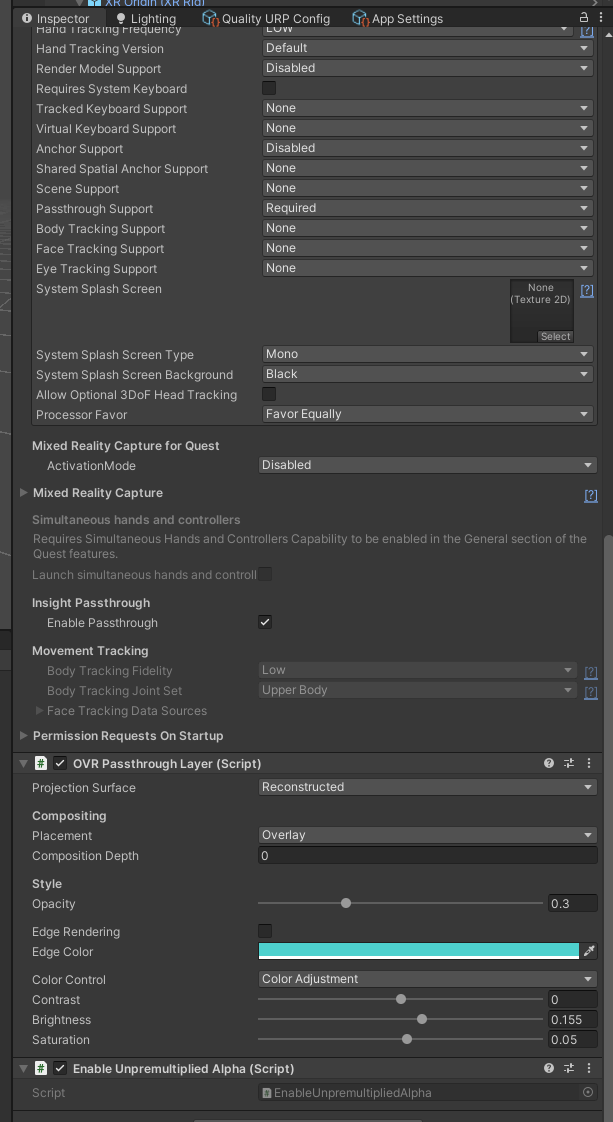This screenshot has width=613, height=1122.
Task: Click the Edge Color swatch
Action: pos(418,951)
